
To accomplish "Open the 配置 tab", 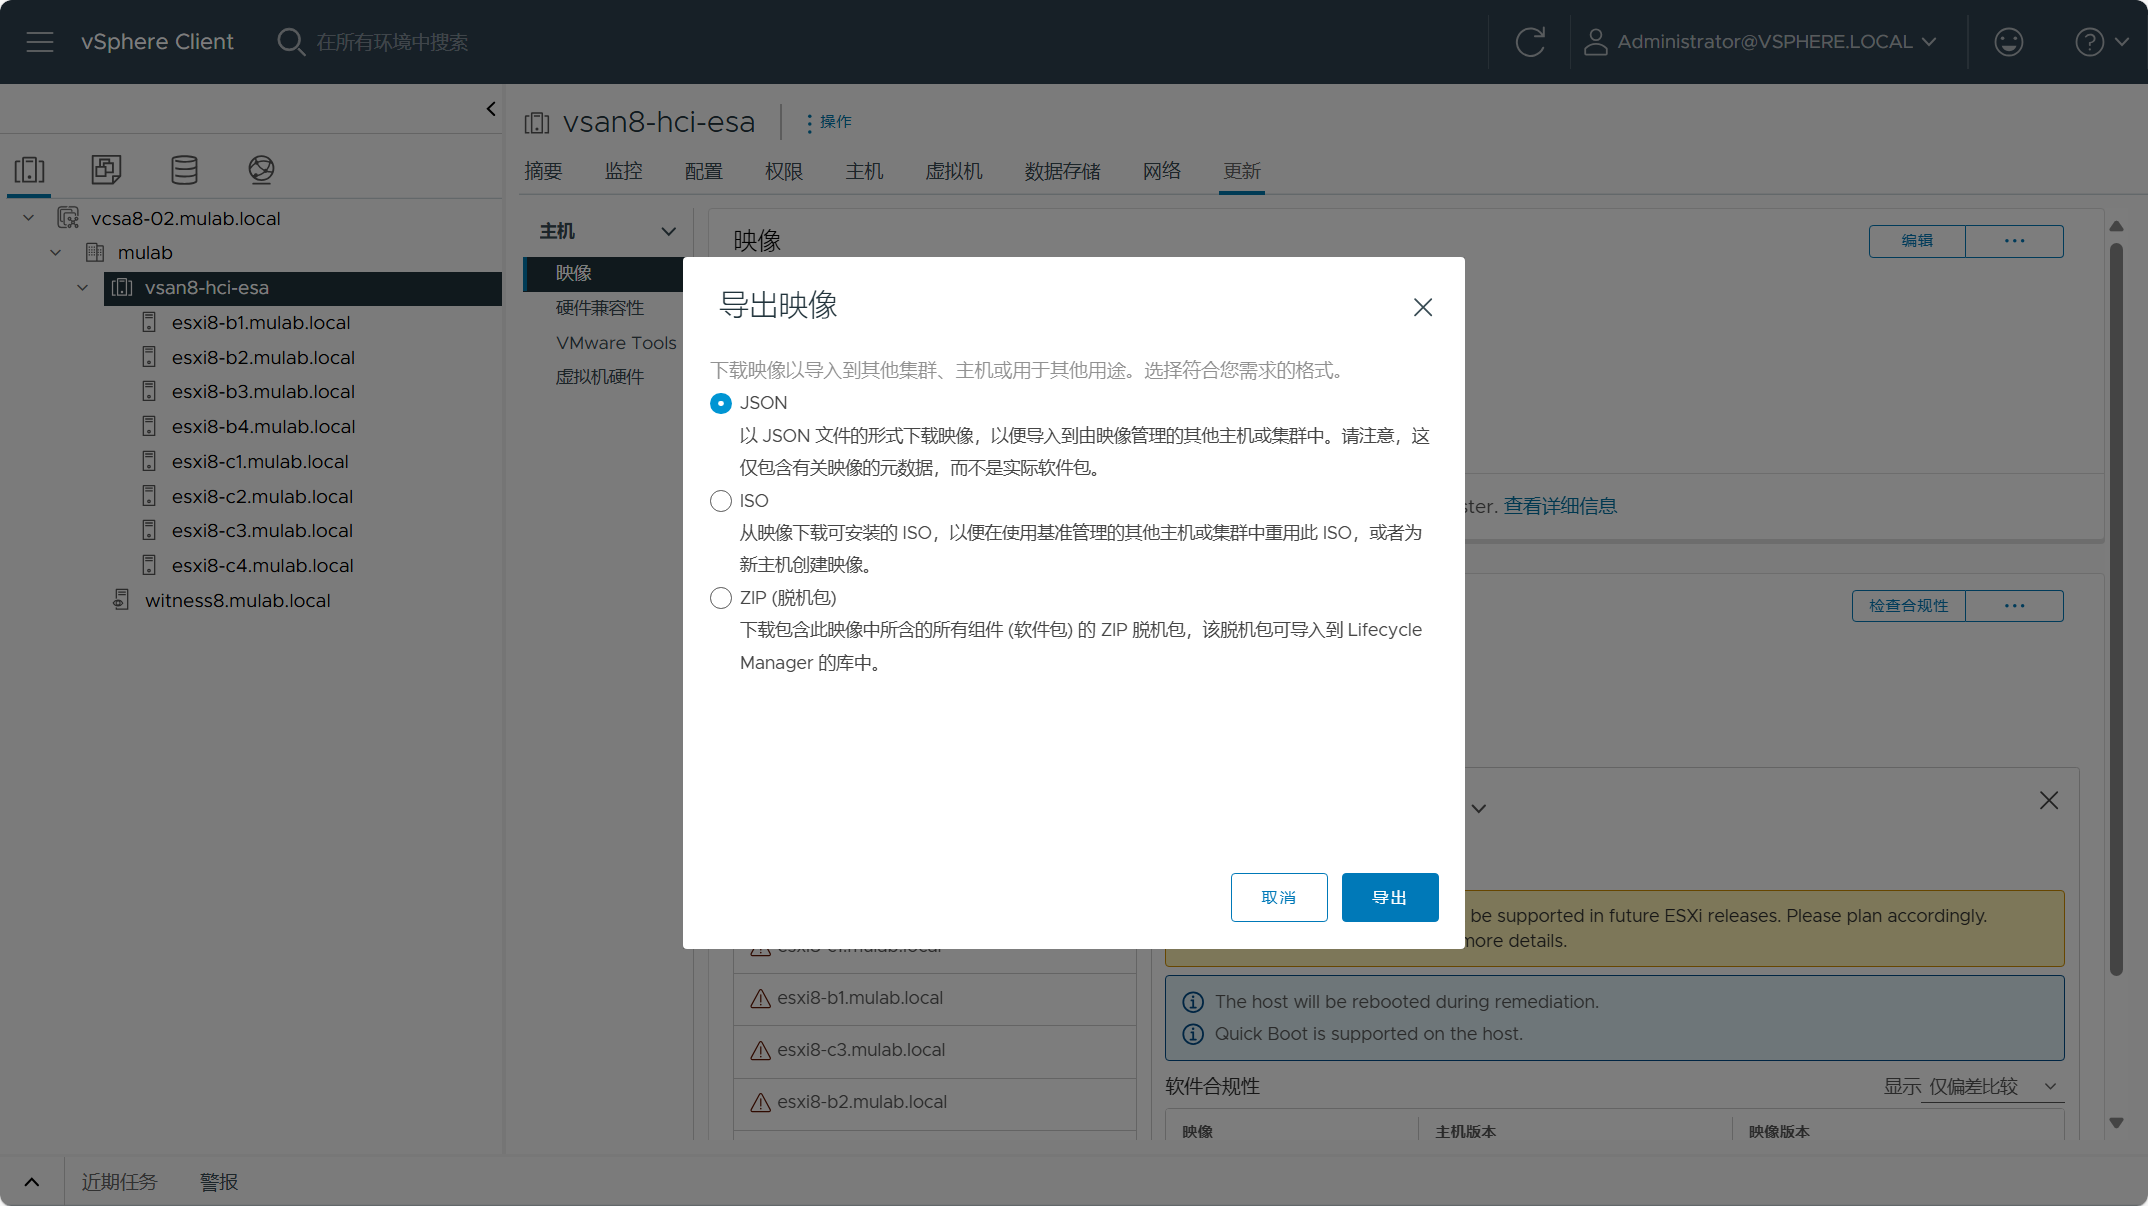I will coord(704,171).
